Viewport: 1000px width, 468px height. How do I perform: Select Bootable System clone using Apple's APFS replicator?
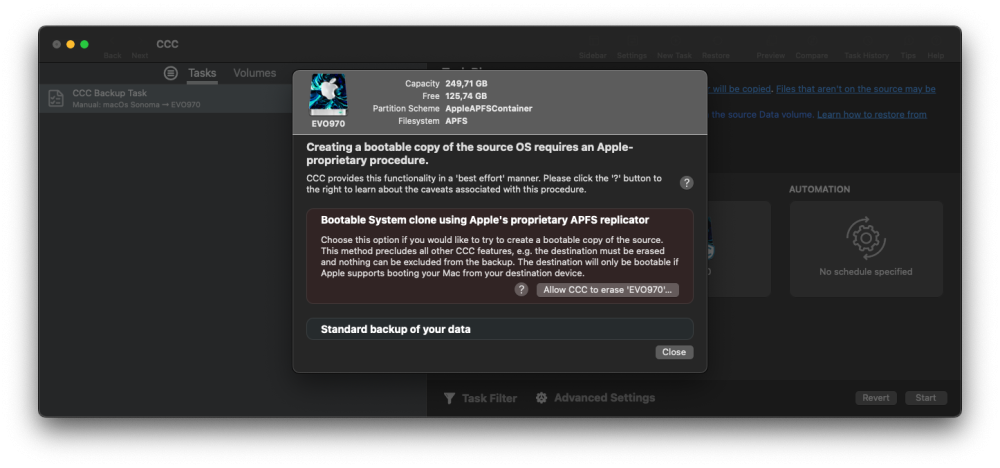click(499, 256)
